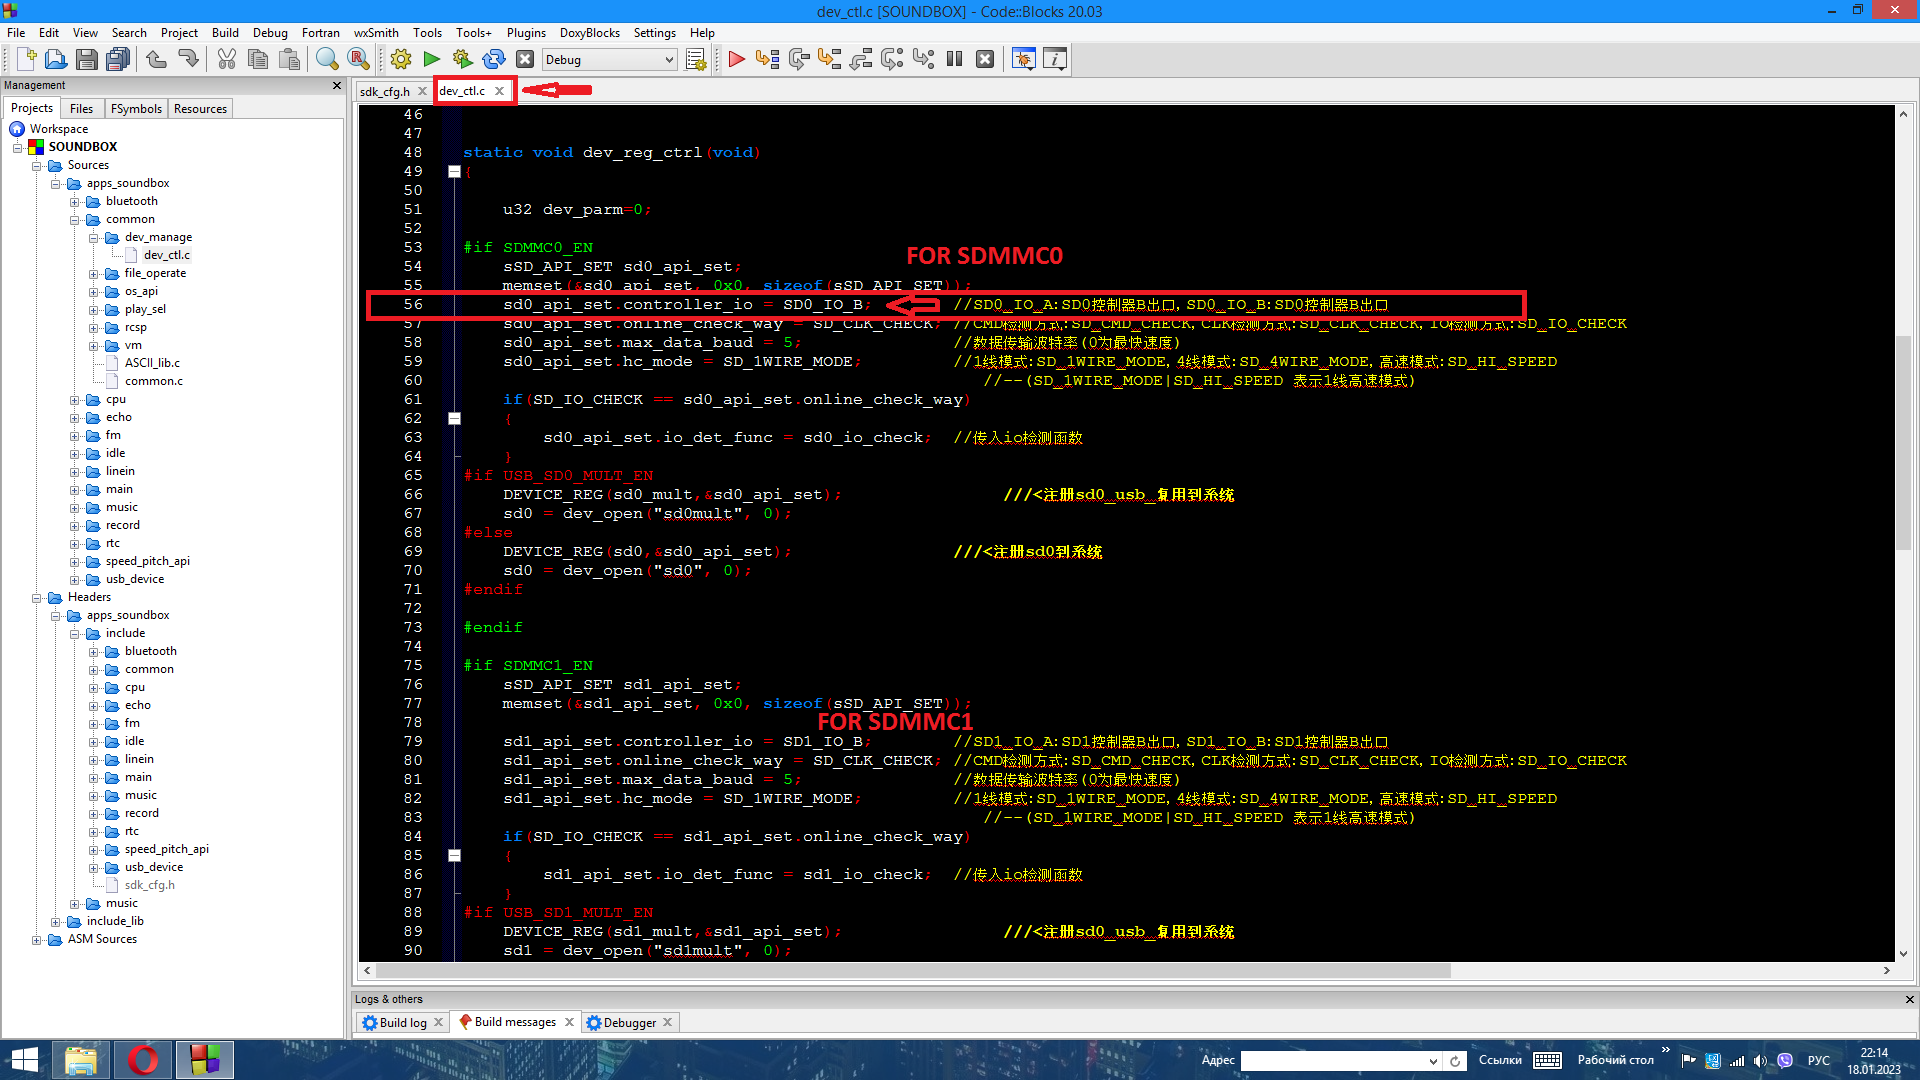The width and height of the screenshot is (1920, 1080).
Task: Collapse code fold at line 49
Action: 454,172
